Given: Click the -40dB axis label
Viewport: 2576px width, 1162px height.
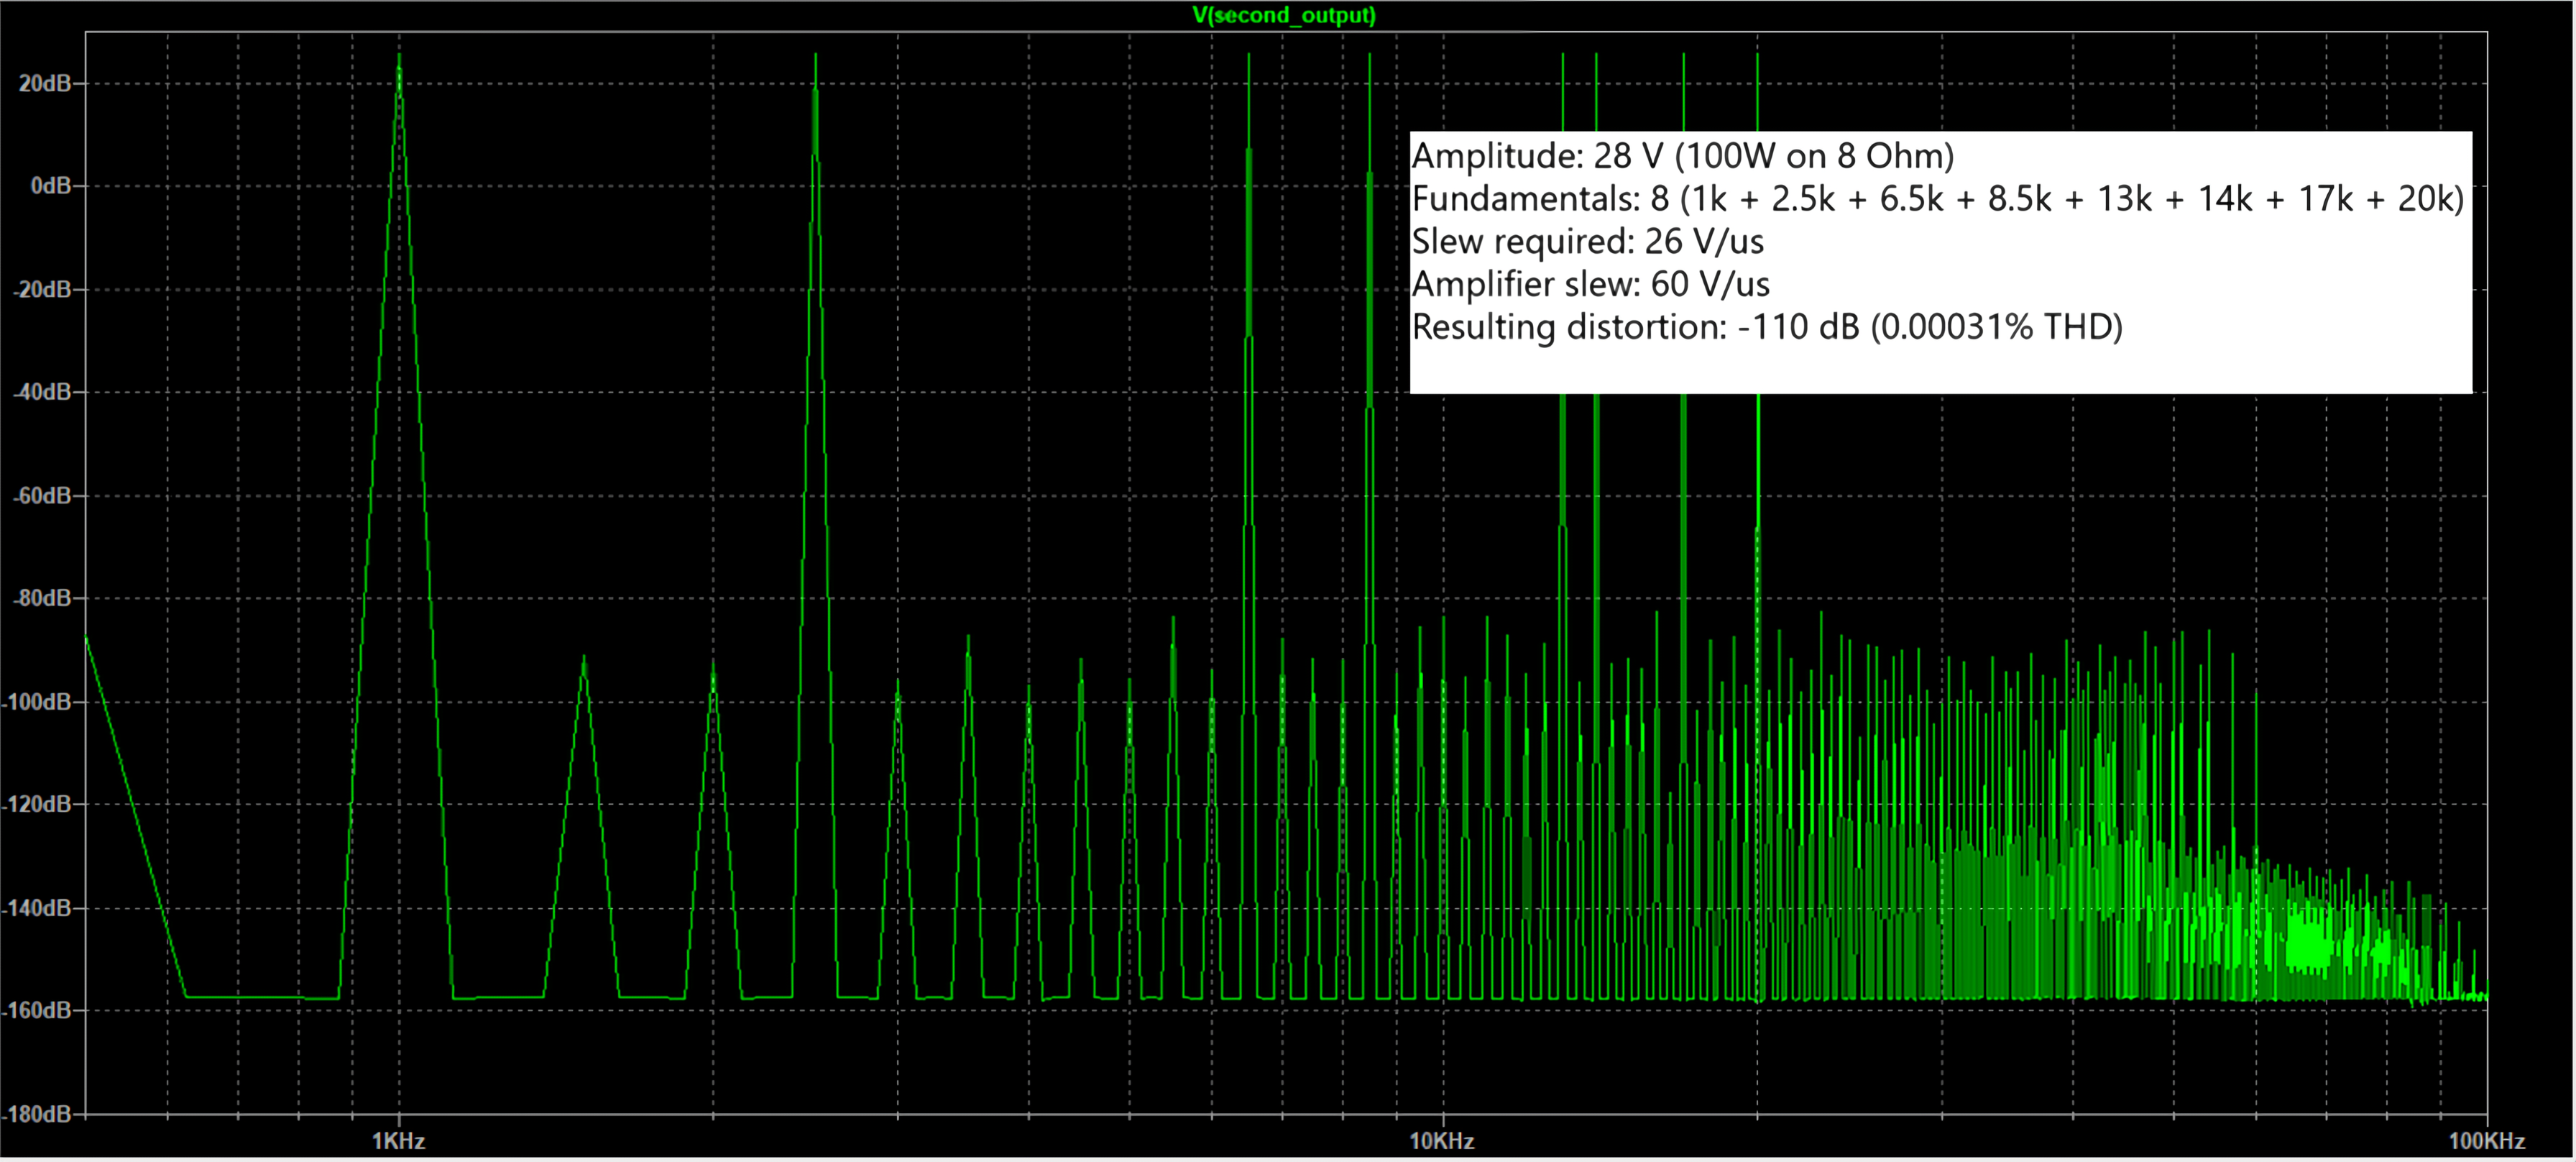Looking at the screenshot, I should (x=41, y=392).
